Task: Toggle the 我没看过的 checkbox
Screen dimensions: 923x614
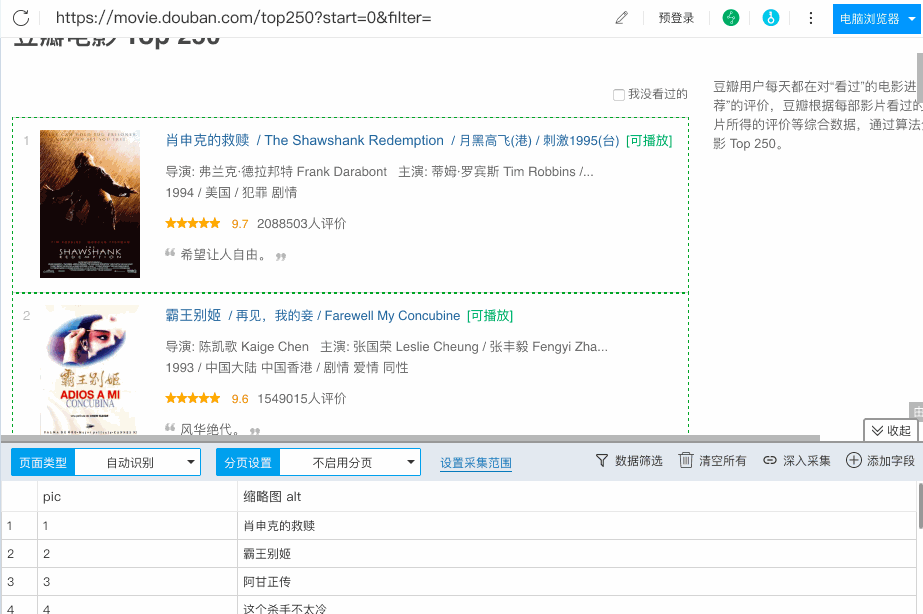Action: [x=619, y=95]
